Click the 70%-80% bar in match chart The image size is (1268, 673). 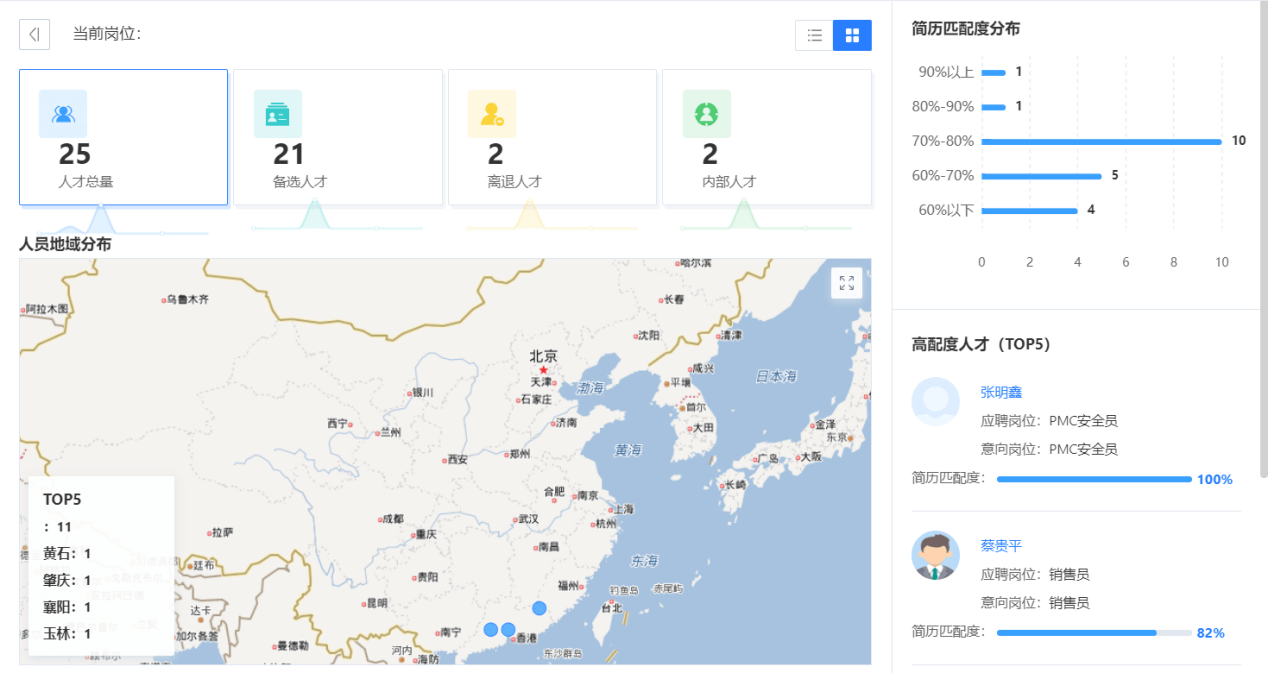point(1101,141)
